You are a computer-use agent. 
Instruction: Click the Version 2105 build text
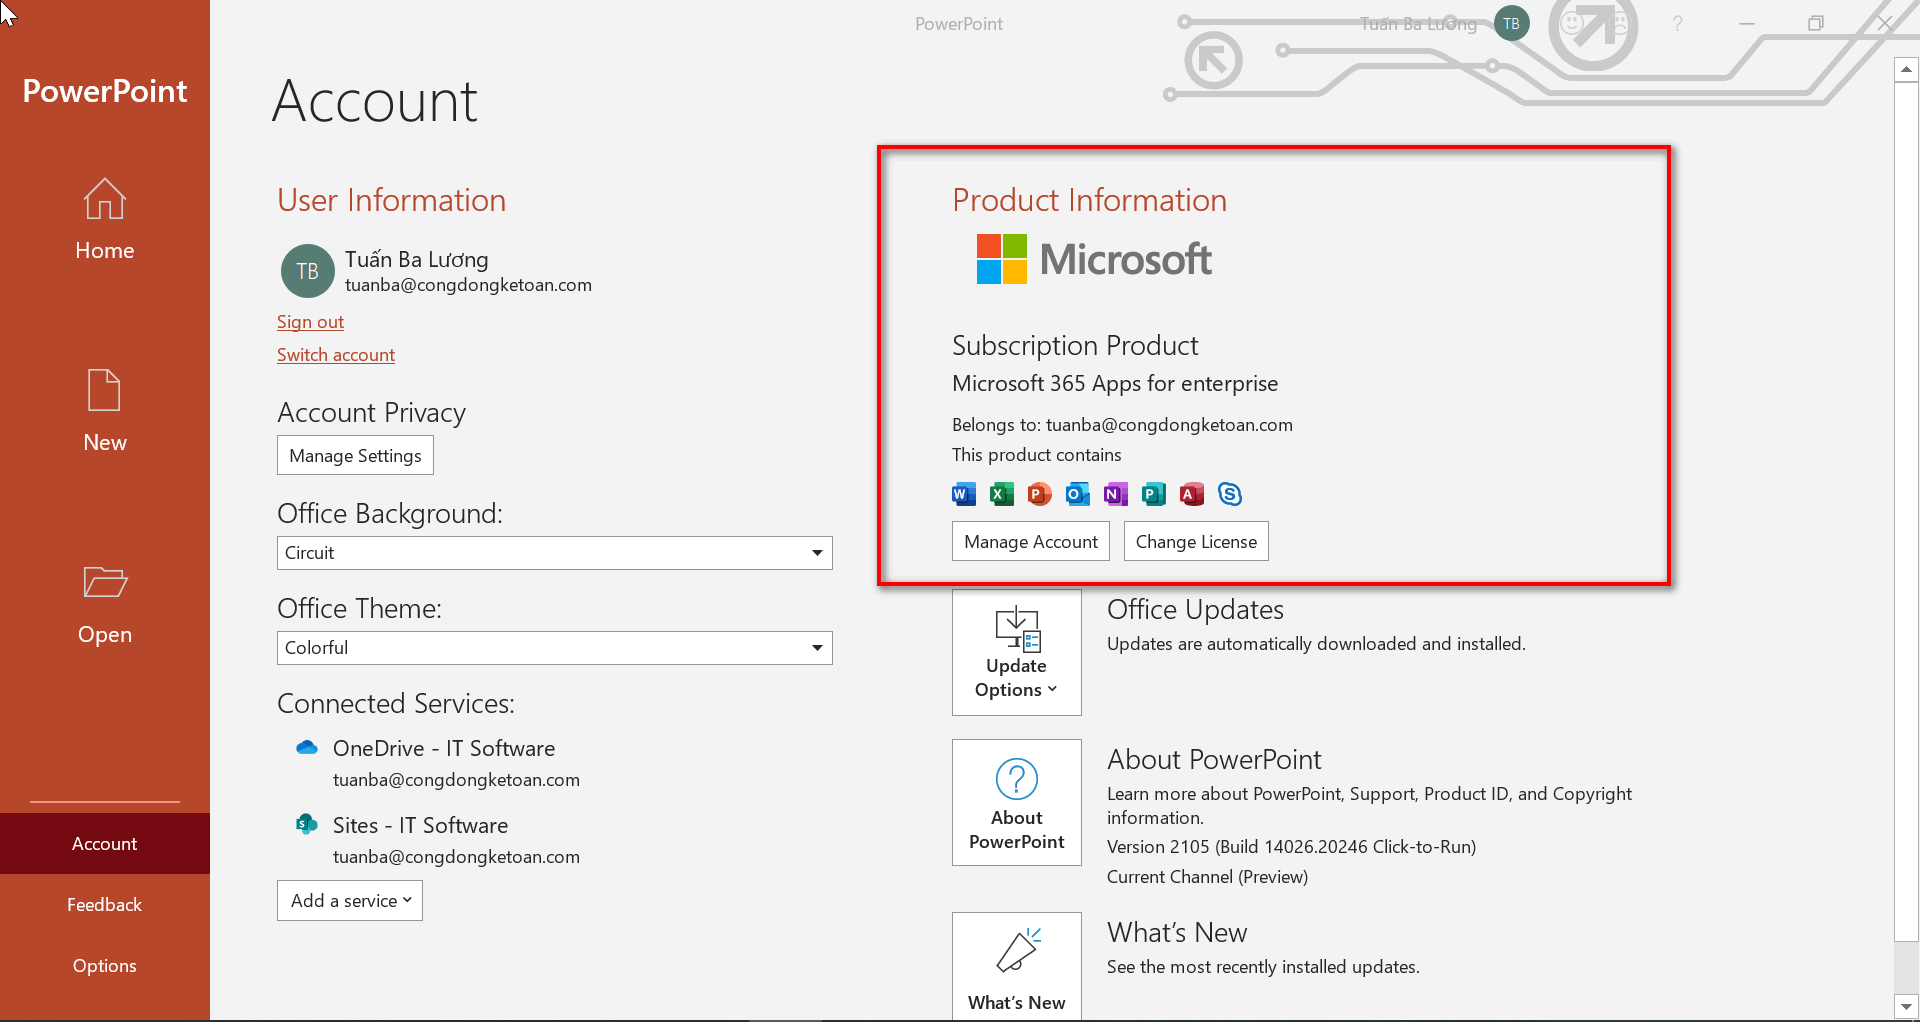click(1291, 847)
